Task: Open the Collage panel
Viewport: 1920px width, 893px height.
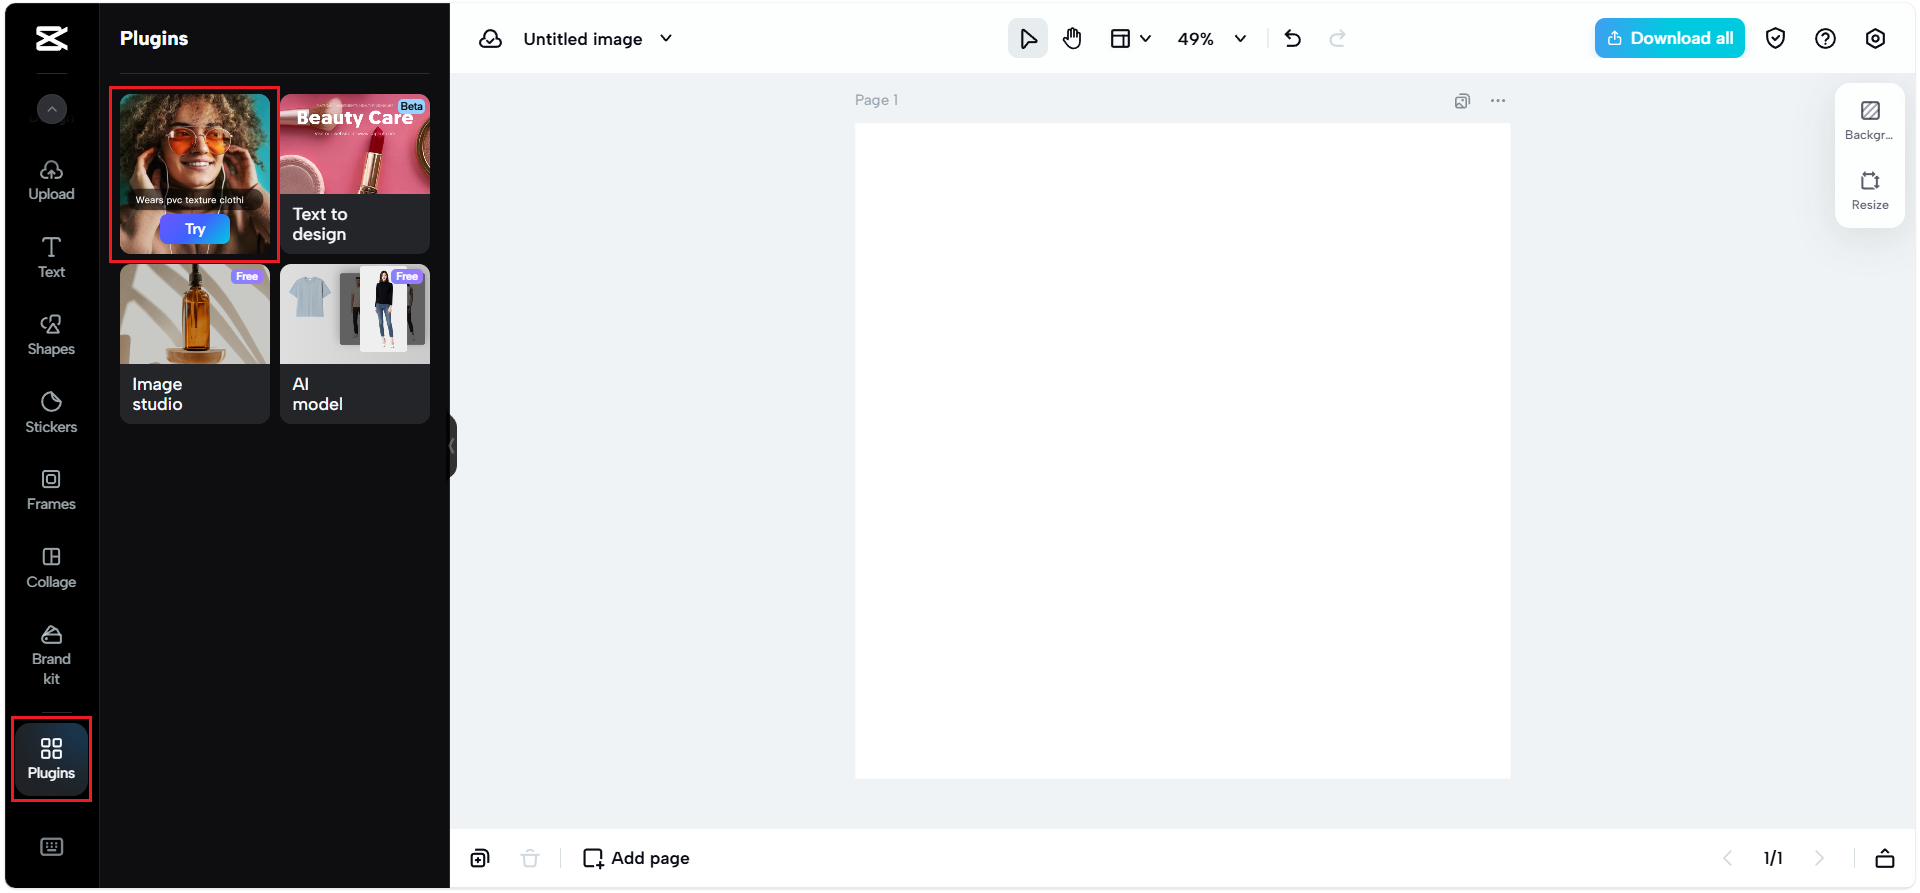Action: [51, 567]
